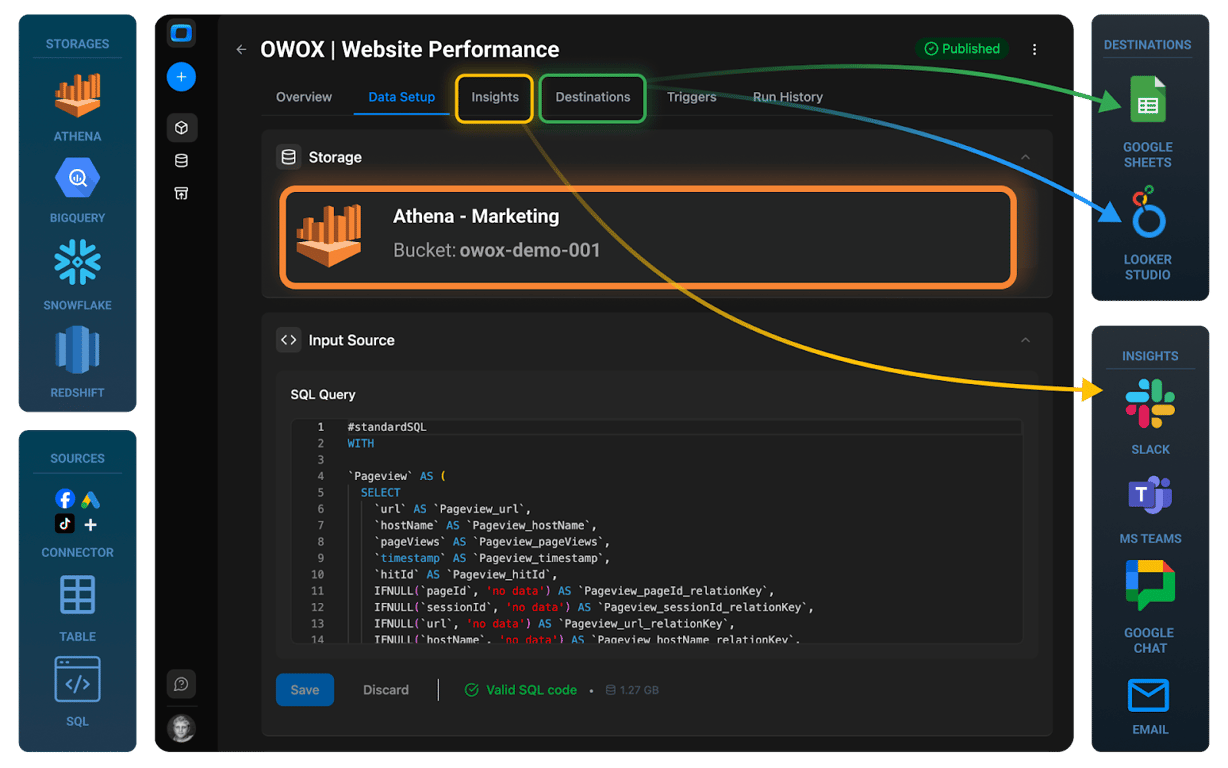Click the blue plus create button

pos(181,77)
